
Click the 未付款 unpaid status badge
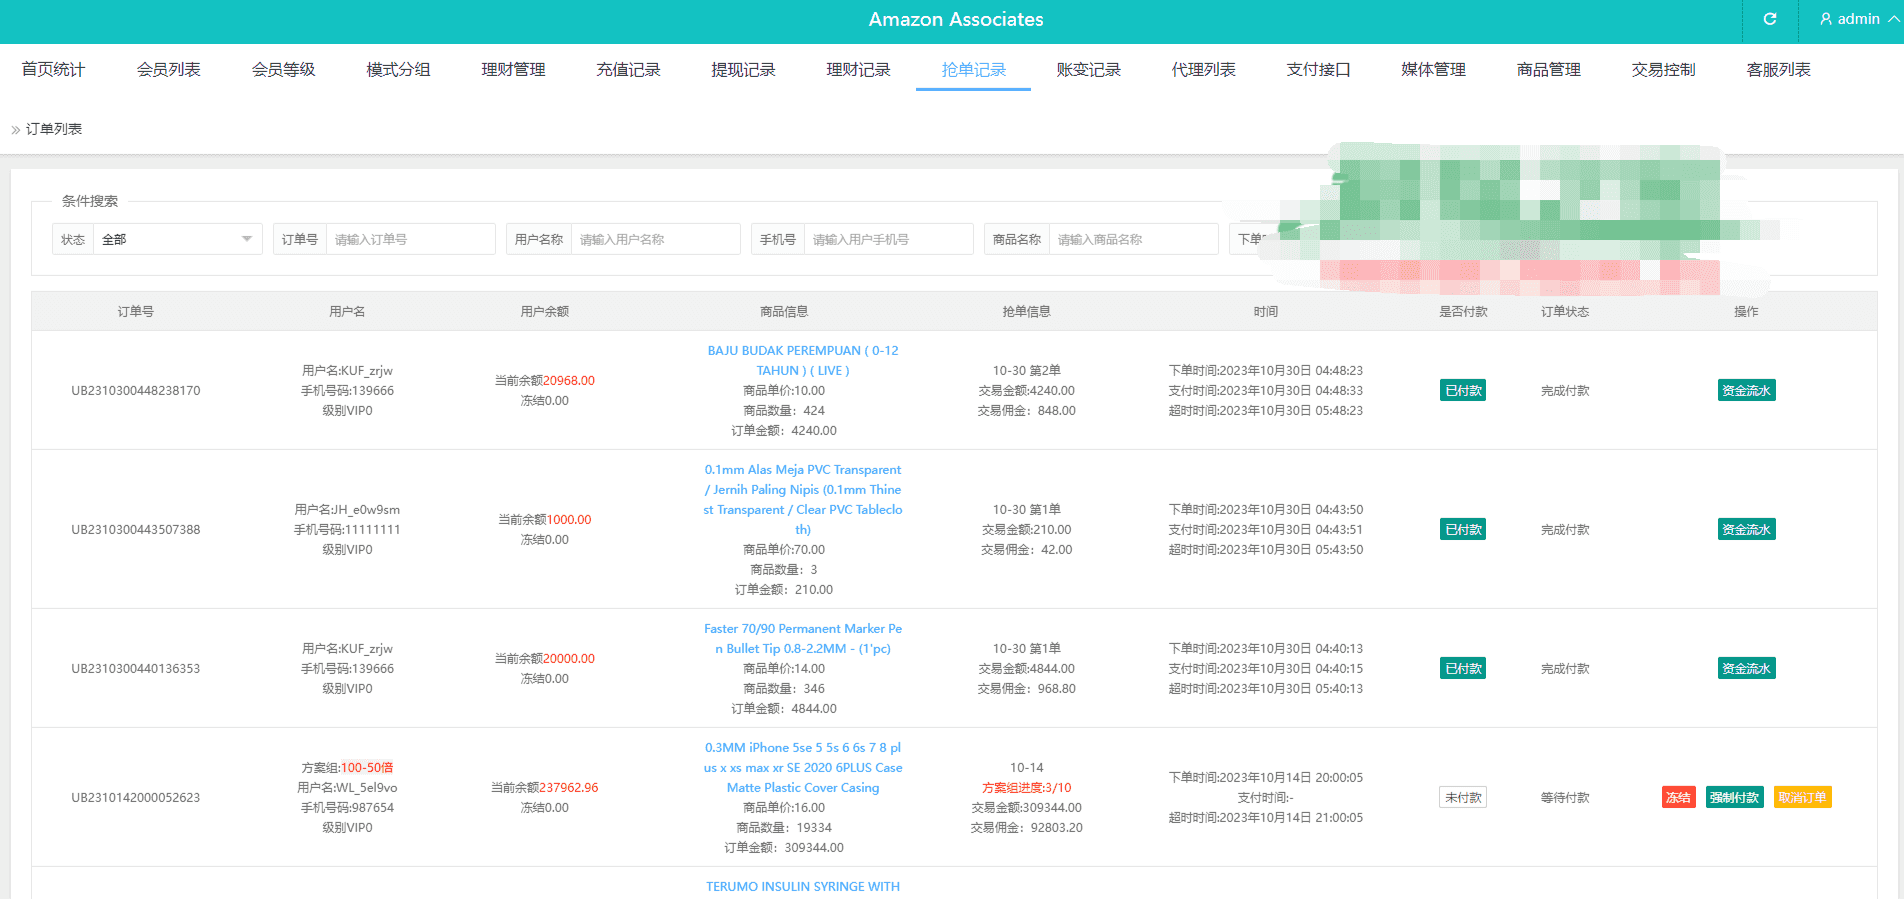[x=1462, y=797]
